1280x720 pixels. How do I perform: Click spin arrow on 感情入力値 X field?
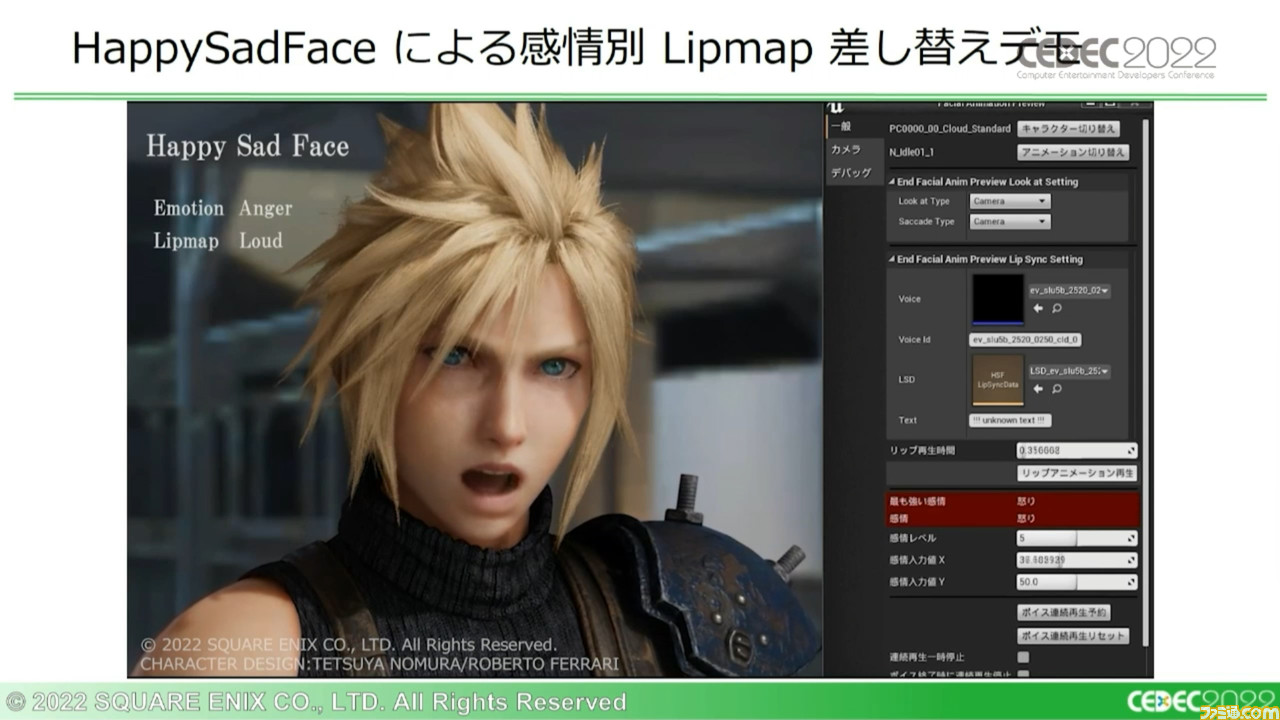1132,560
